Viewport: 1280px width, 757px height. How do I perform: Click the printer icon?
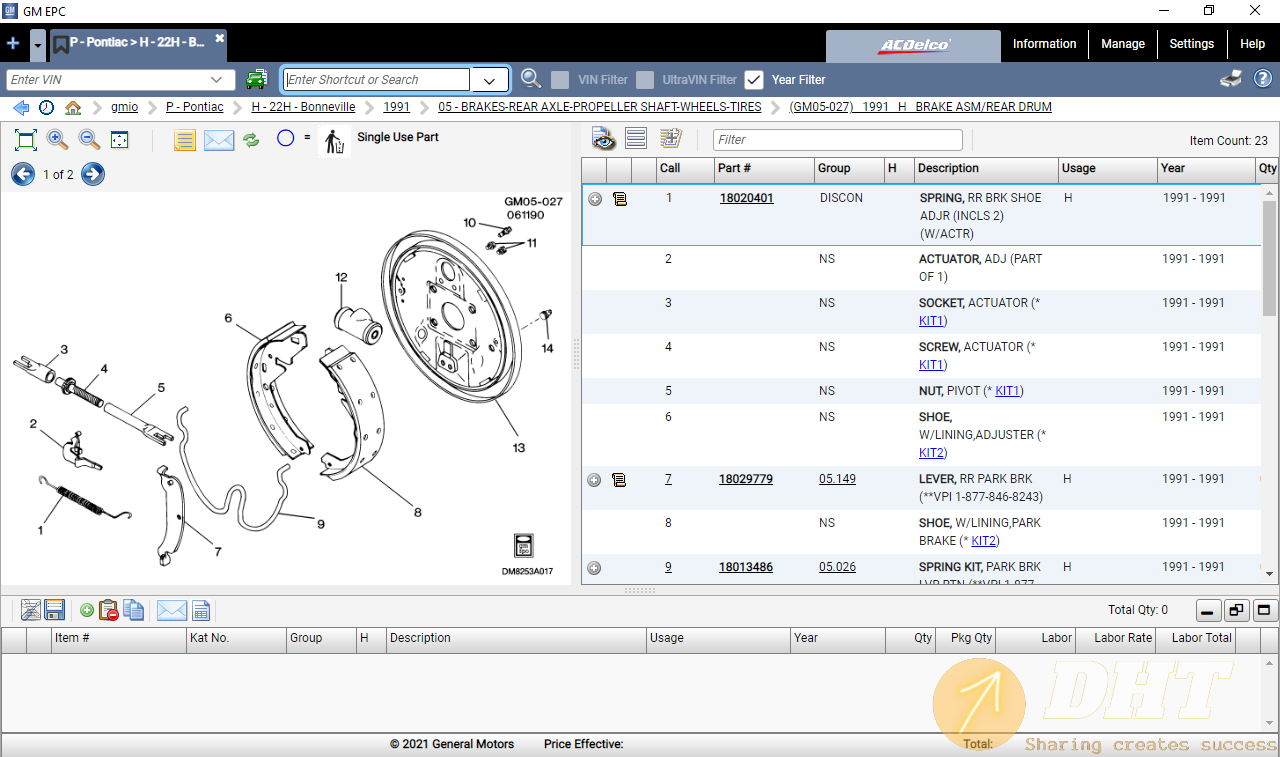click(1231, 80)
